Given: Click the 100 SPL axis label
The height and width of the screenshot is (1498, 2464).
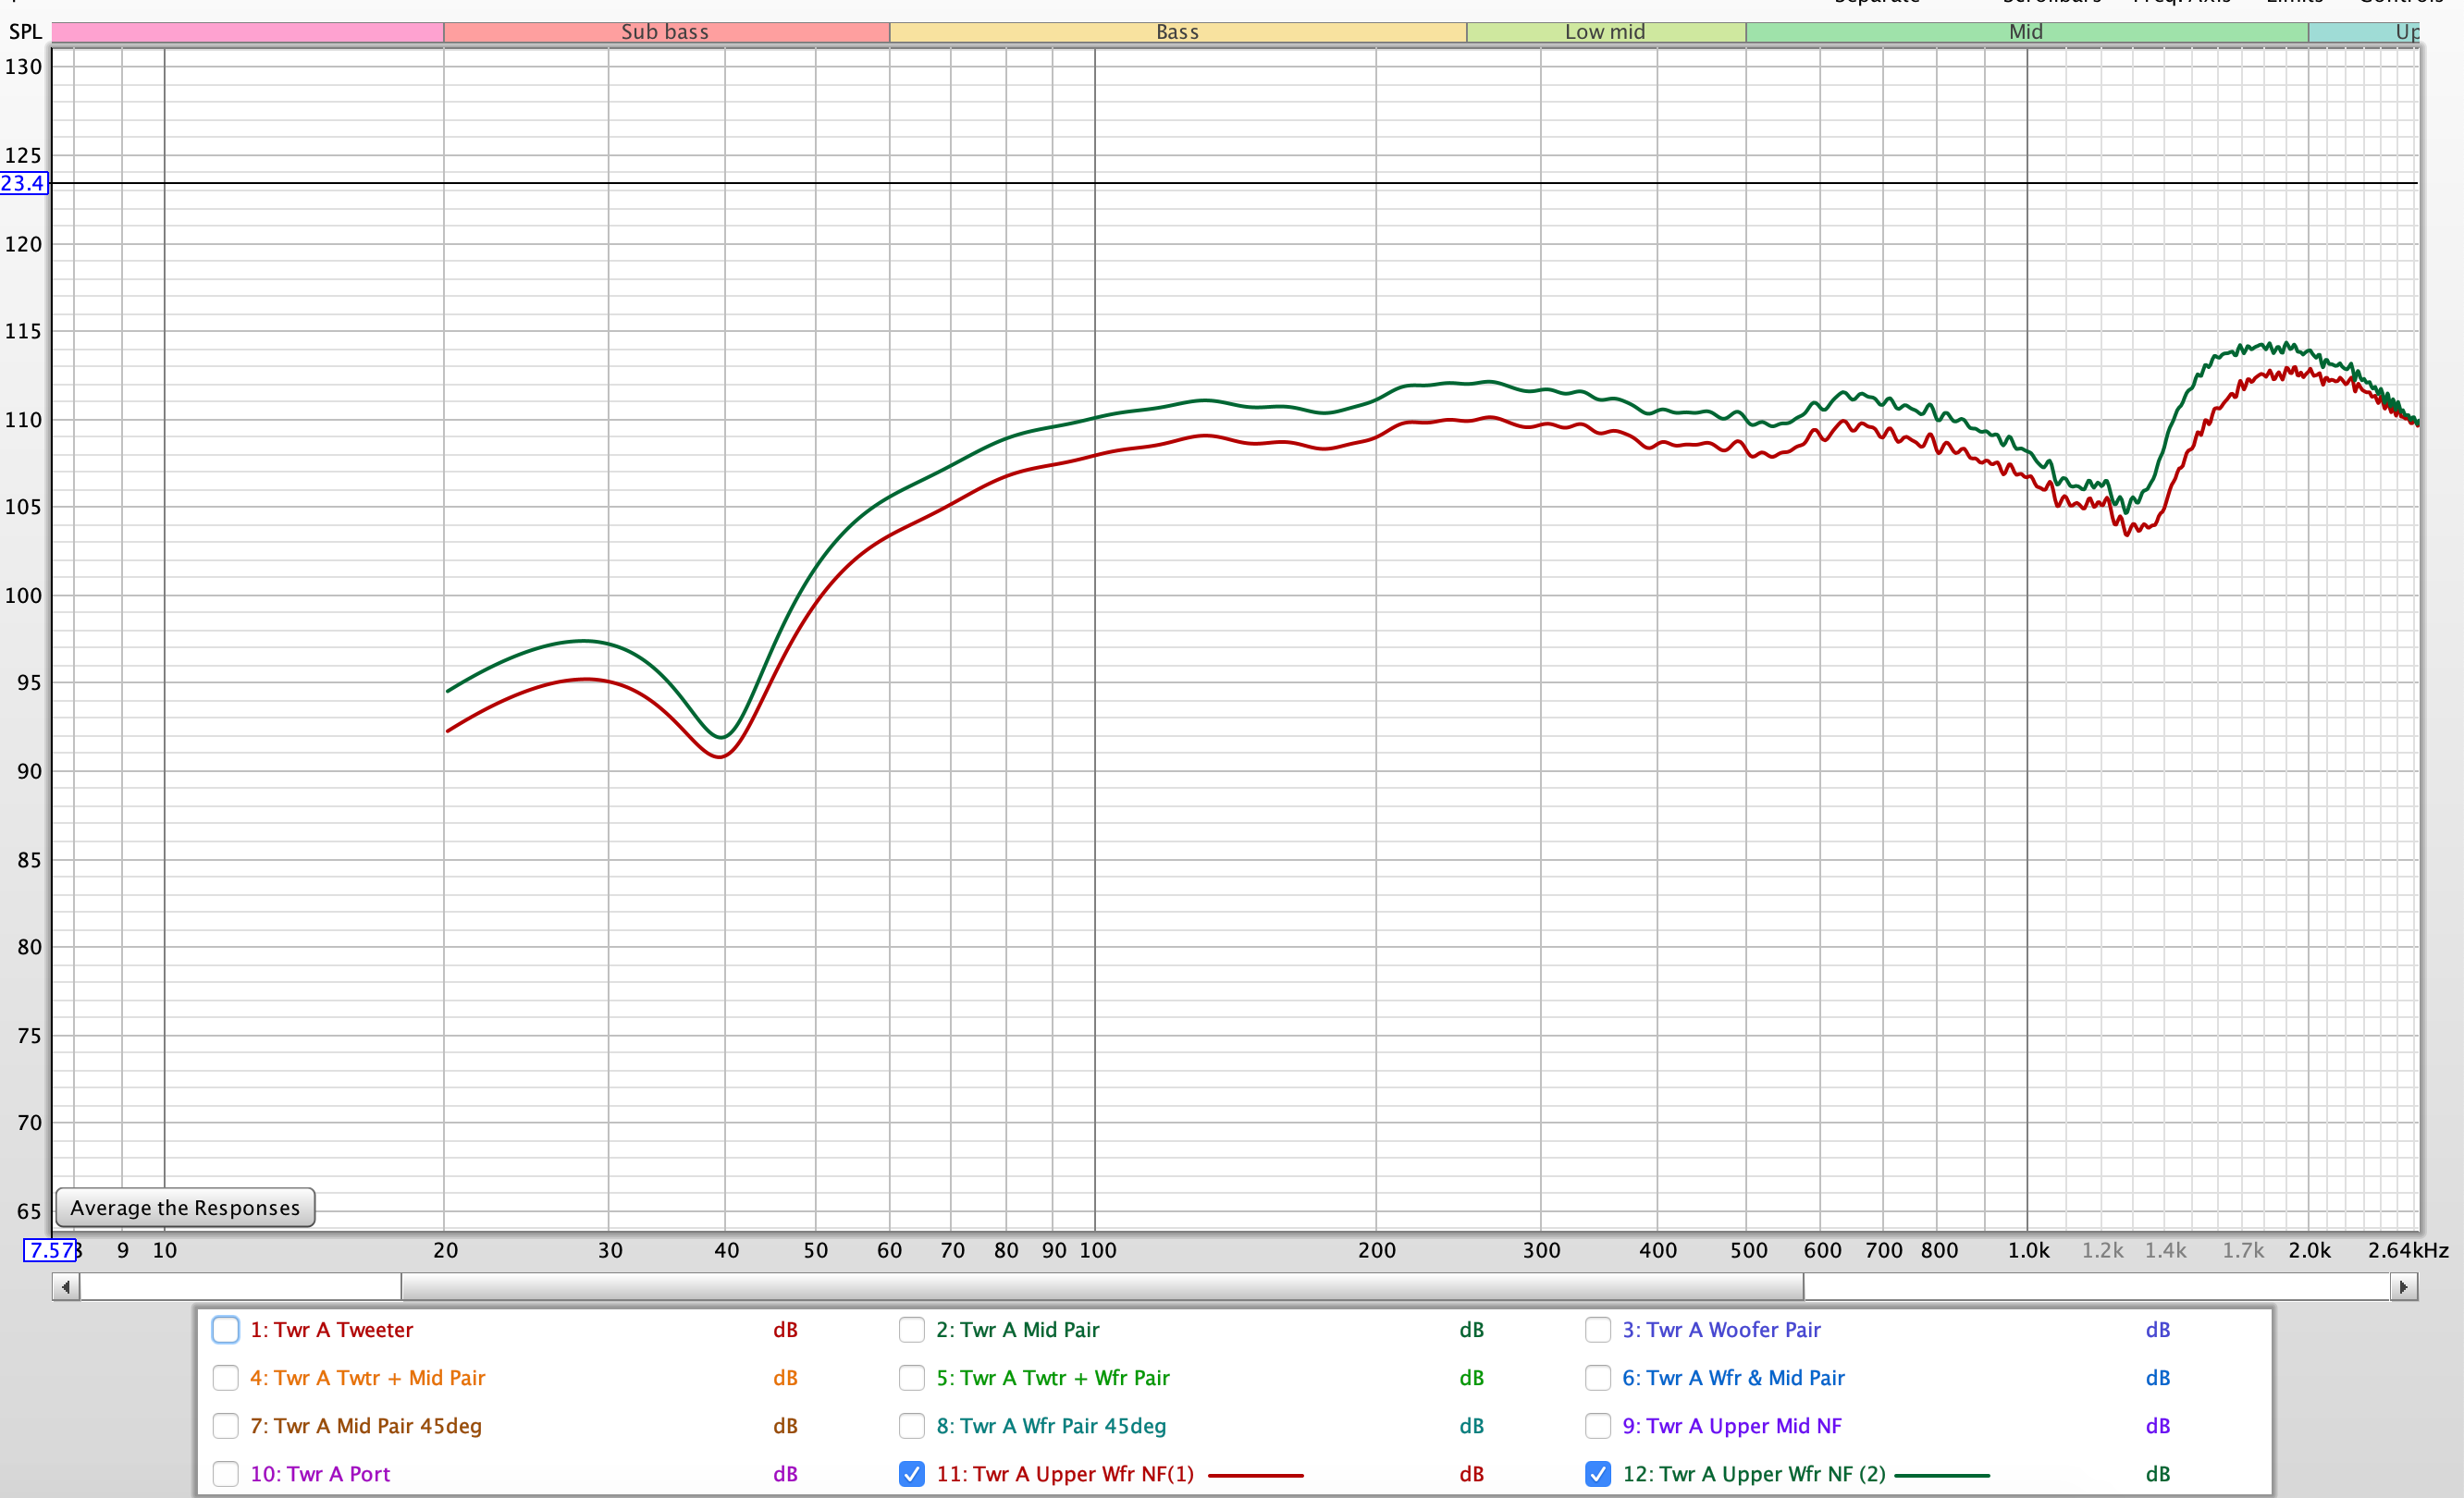Looking at the screenshot, I should [23, 595].
